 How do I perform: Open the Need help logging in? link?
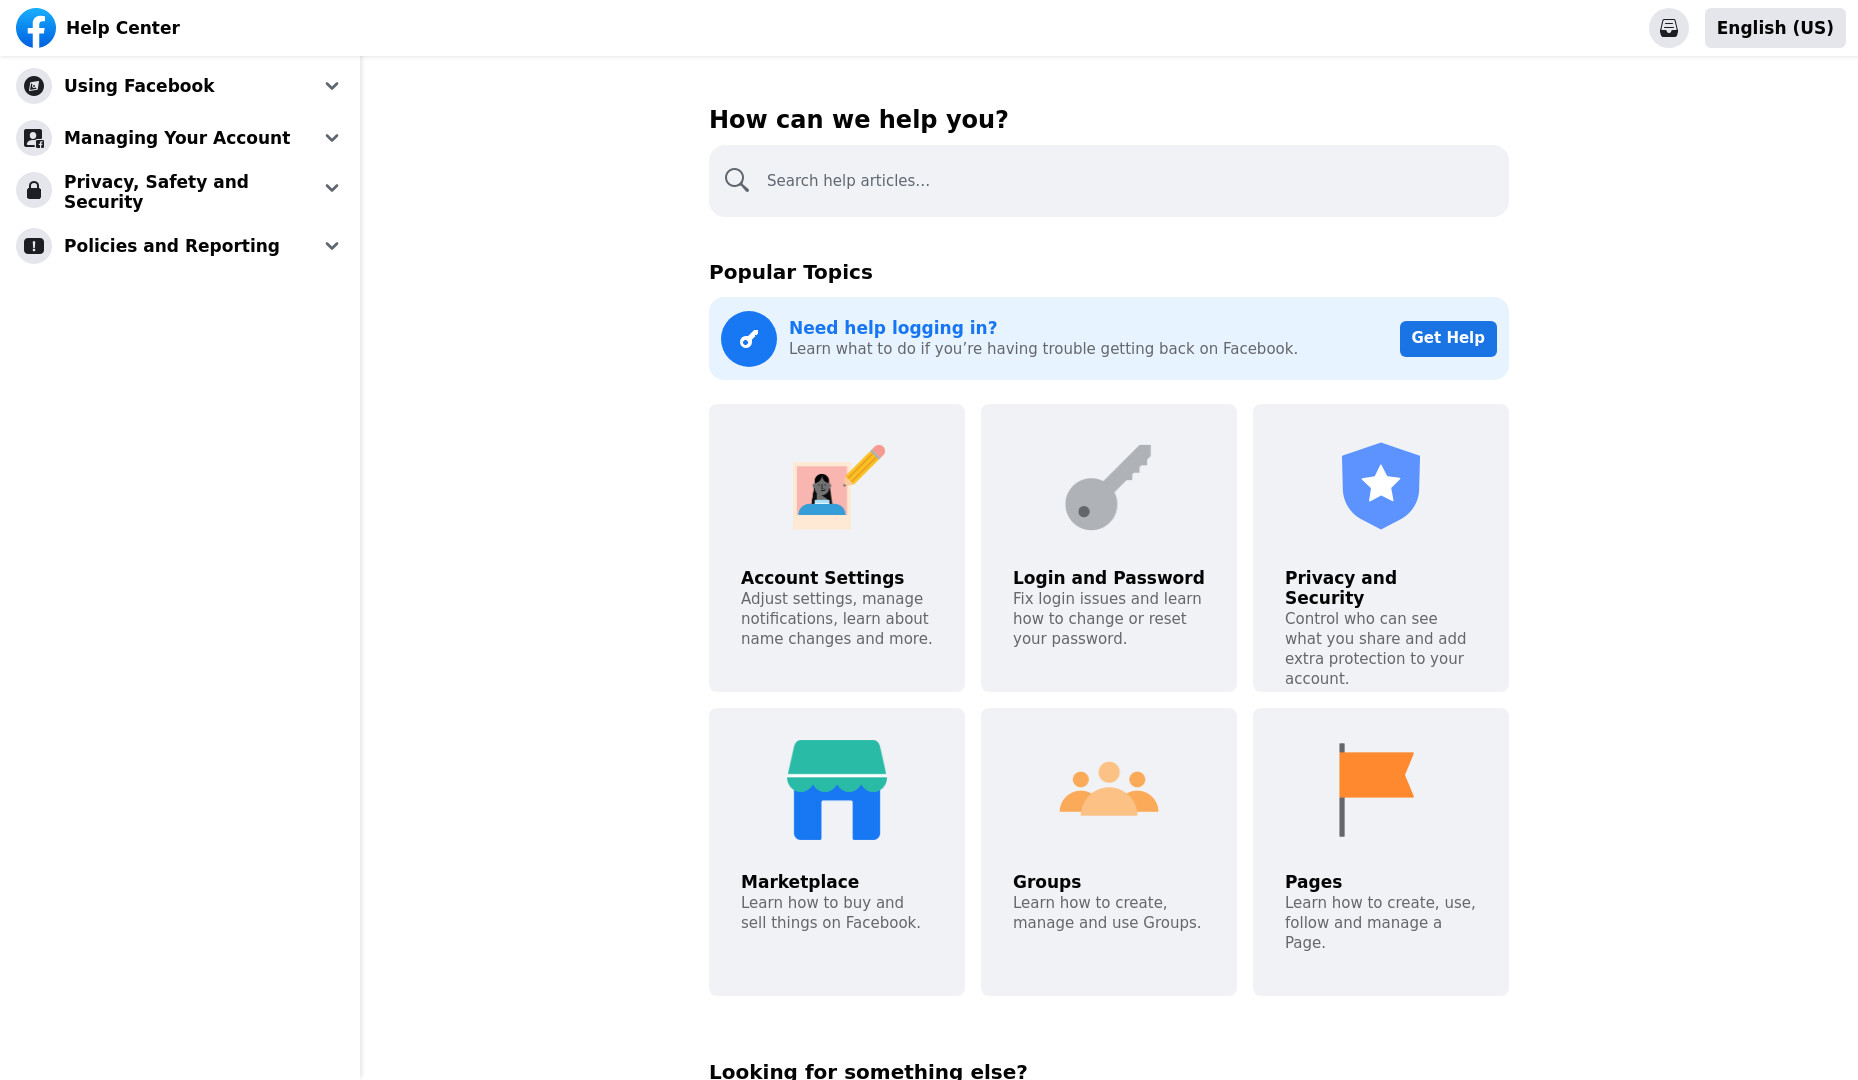[x=893, y=328]
